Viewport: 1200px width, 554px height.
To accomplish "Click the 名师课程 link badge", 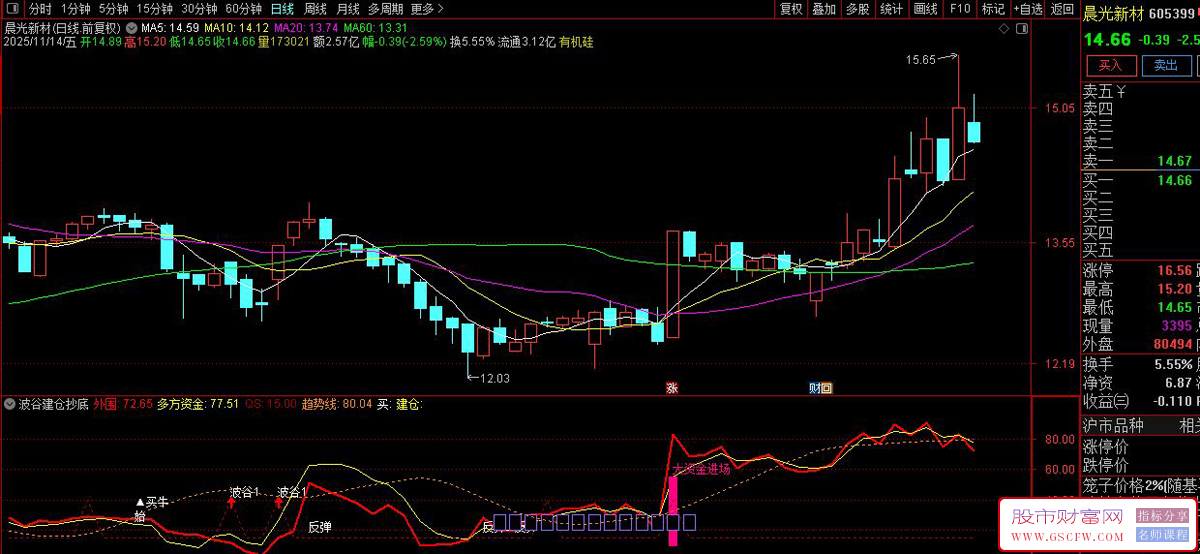I will click(x=1162, y=535).
